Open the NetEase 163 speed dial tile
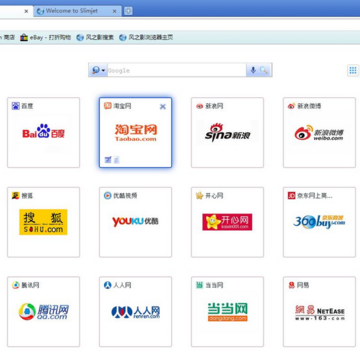Viewport: 360px width, 360px height. click(x=320, y=312)
